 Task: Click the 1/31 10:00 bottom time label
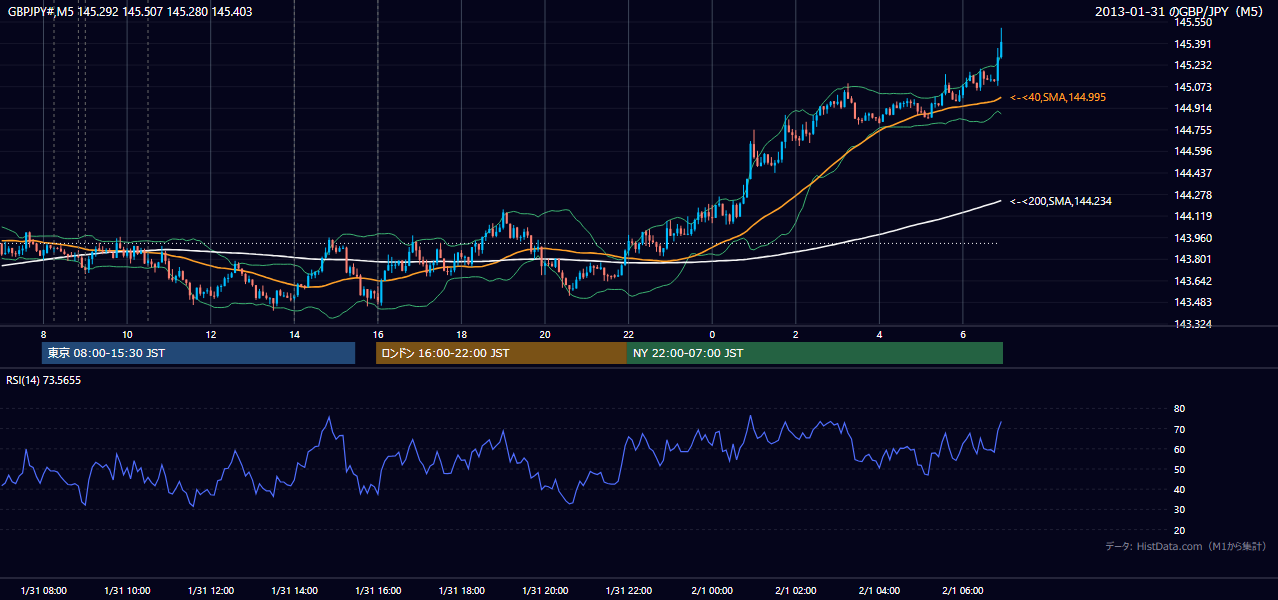tap(127, 591)
